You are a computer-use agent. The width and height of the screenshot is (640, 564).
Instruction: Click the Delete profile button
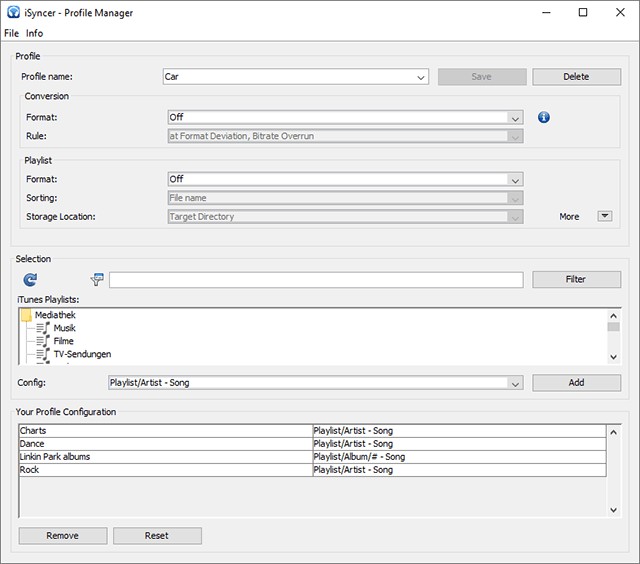coord(576,77)
